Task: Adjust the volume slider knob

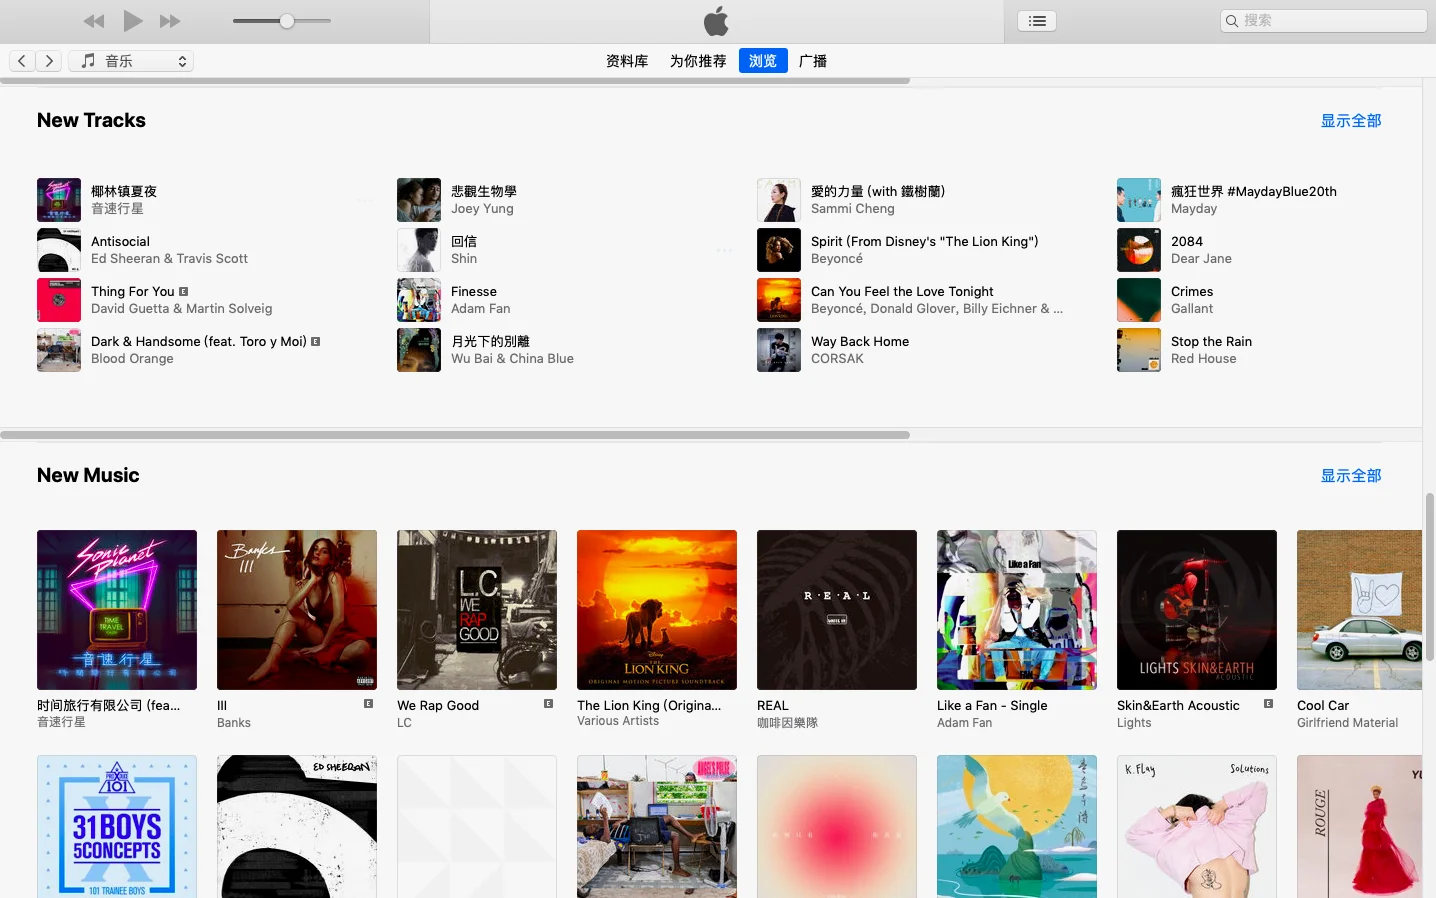Action: pyautogui.click(x=287, y=21)
